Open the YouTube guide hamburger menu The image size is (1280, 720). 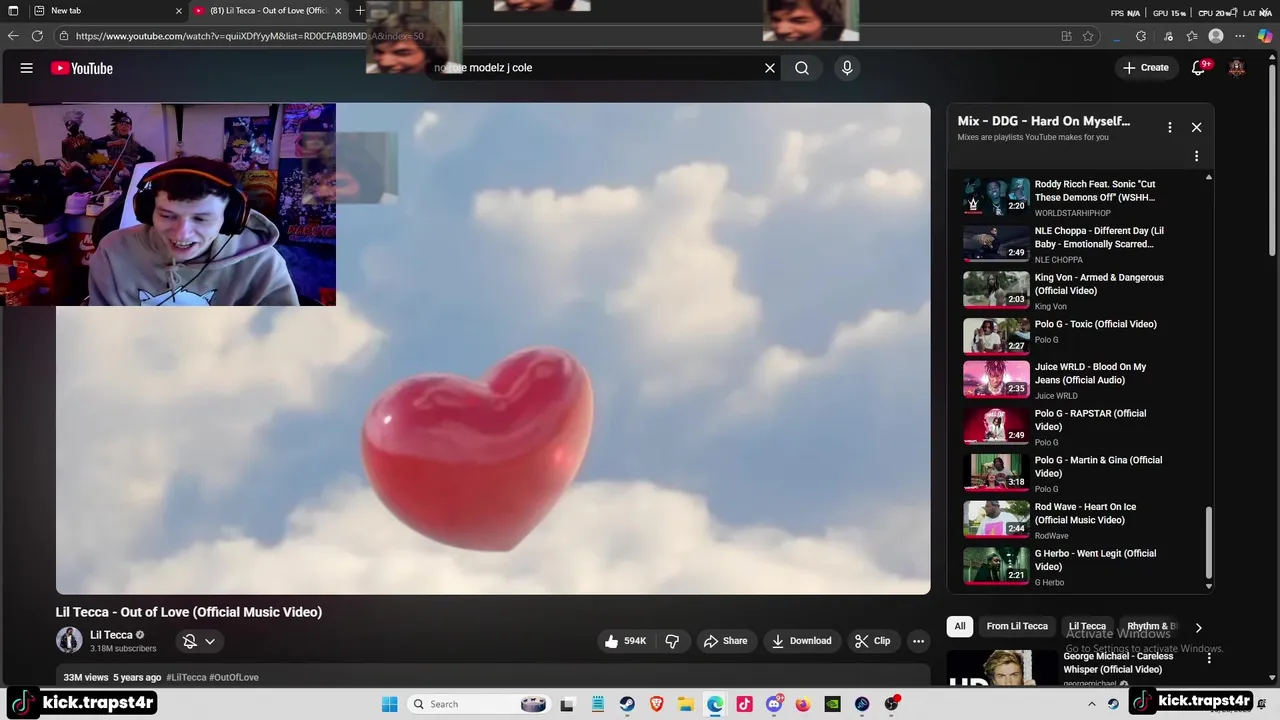27,68
